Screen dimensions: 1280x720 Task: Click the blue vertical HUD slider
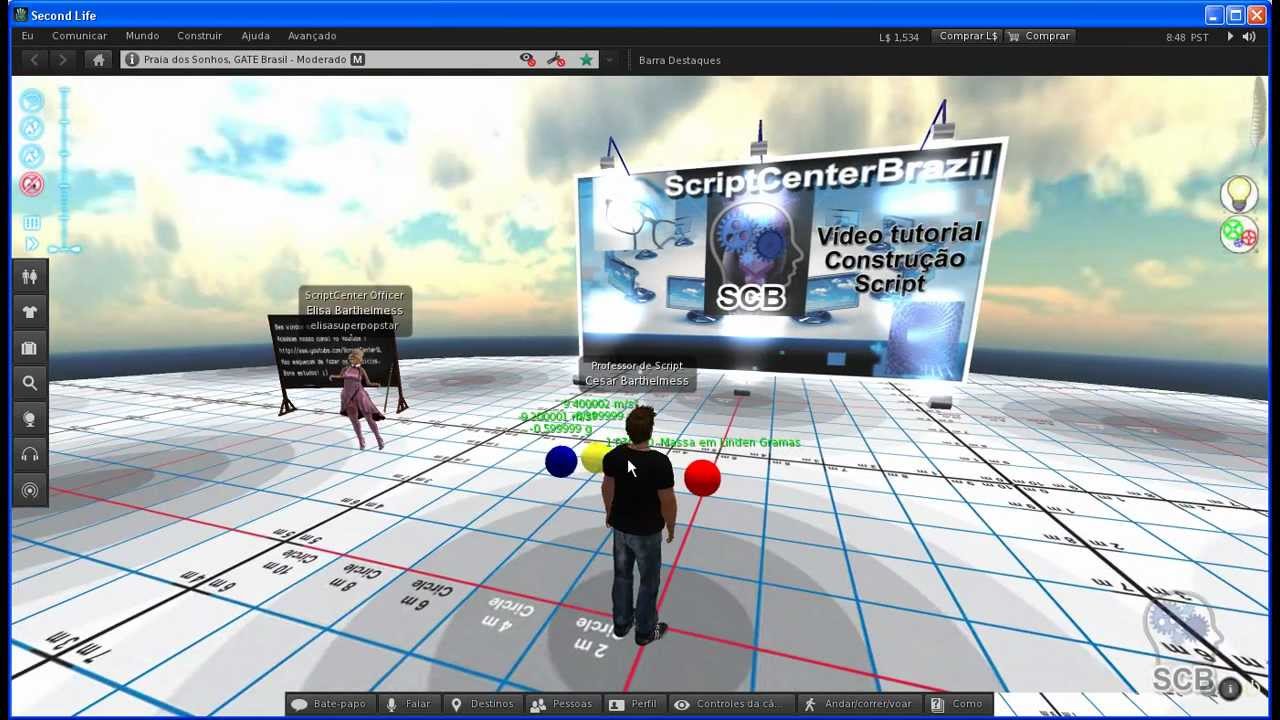(65, 168)
